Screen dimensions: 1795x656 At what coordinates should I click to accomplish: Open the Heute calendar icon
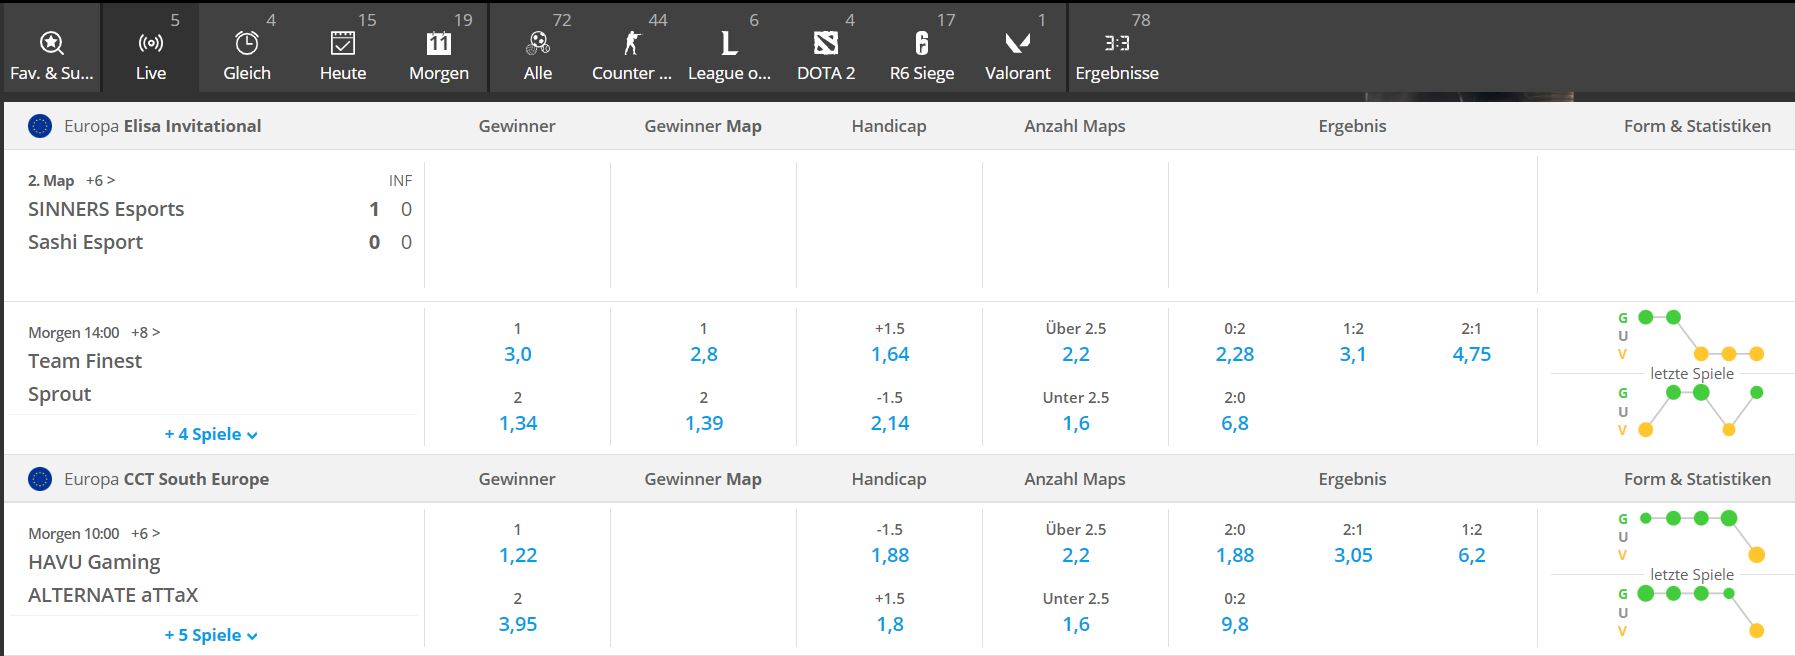tap(343, 43)
